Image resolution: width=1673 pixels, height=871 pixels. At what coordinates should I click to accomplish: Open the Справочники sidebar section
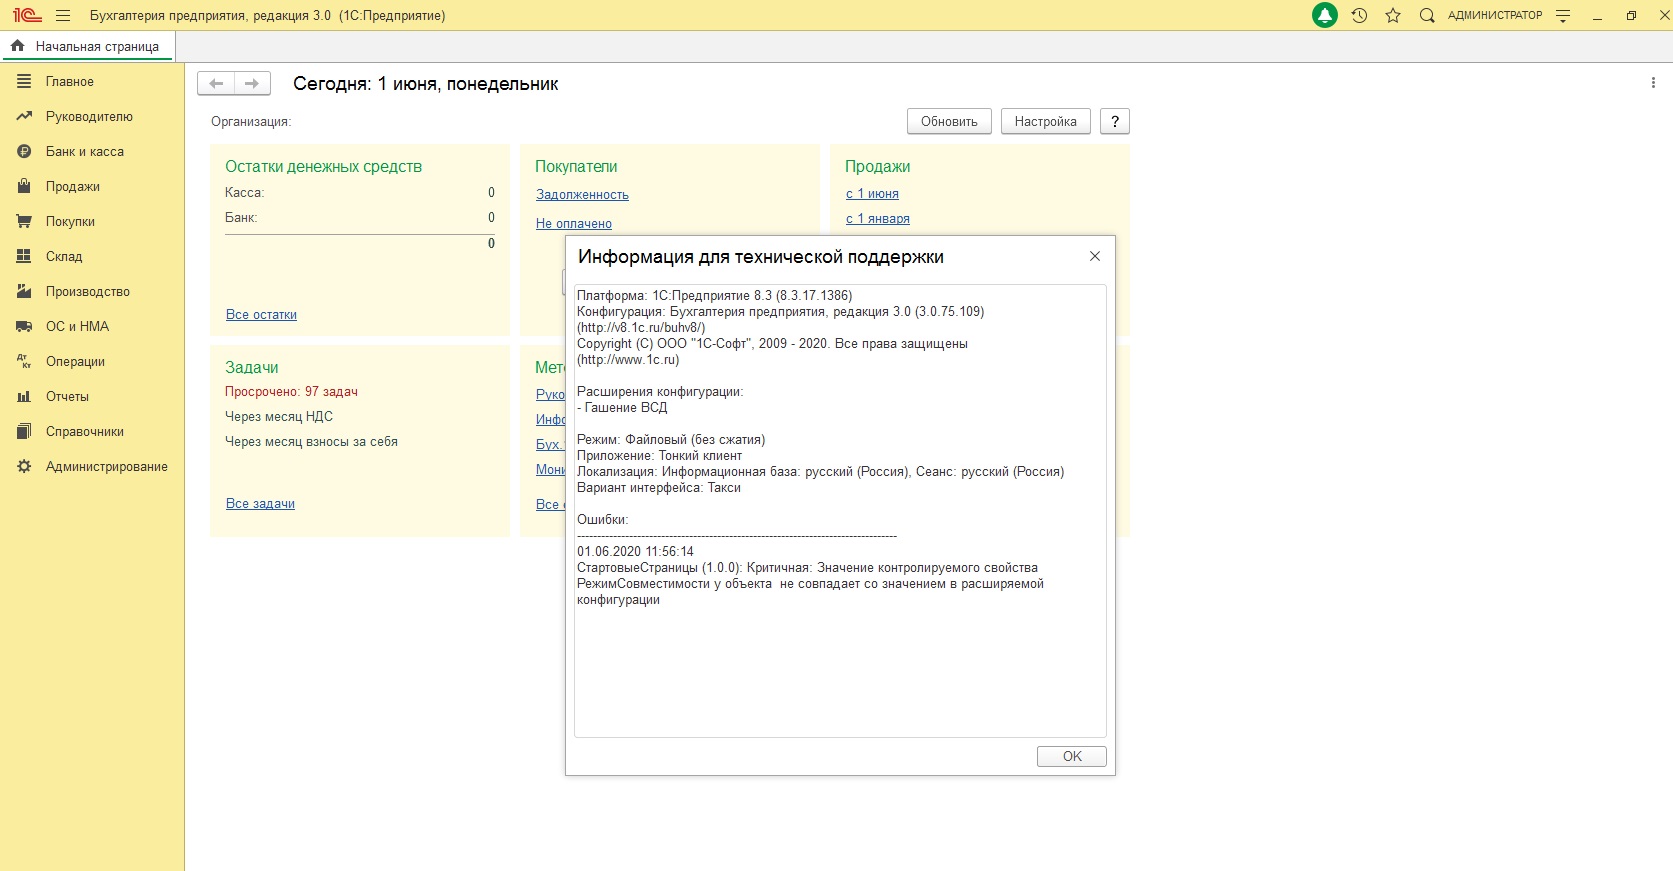click(85, 431)
